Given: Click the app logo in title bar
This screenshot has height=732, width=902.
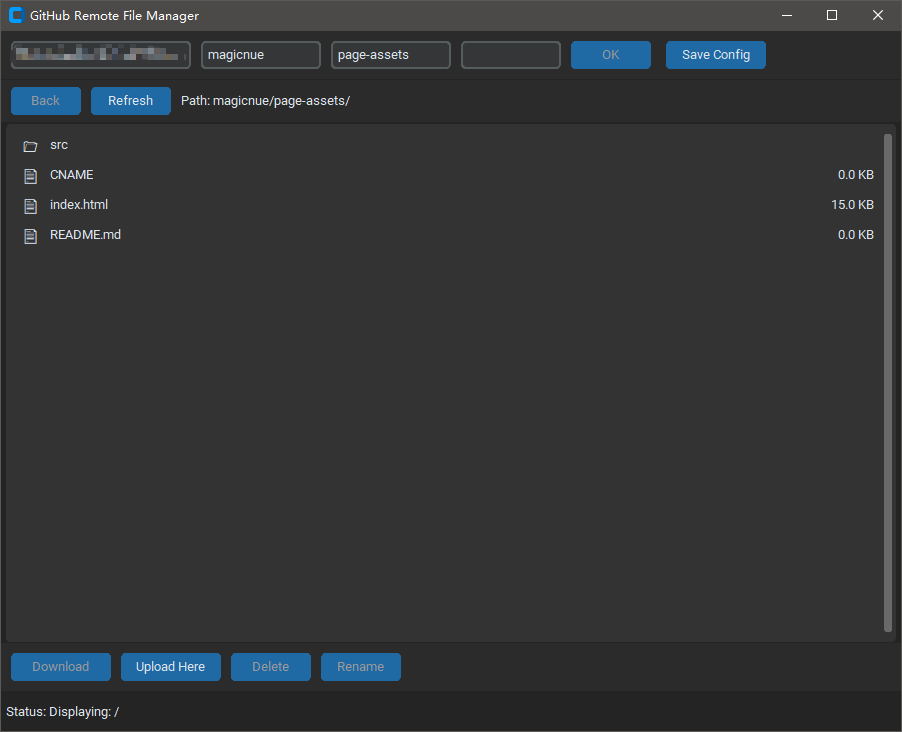Looking at the screenshot, I should 15,15.
